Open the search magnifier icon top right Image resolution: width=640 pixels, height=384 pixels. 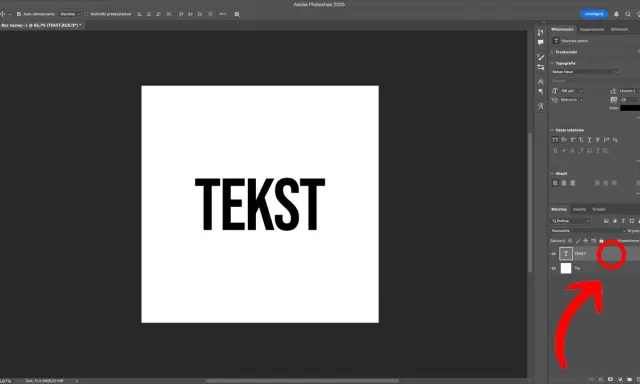(628, 14)
